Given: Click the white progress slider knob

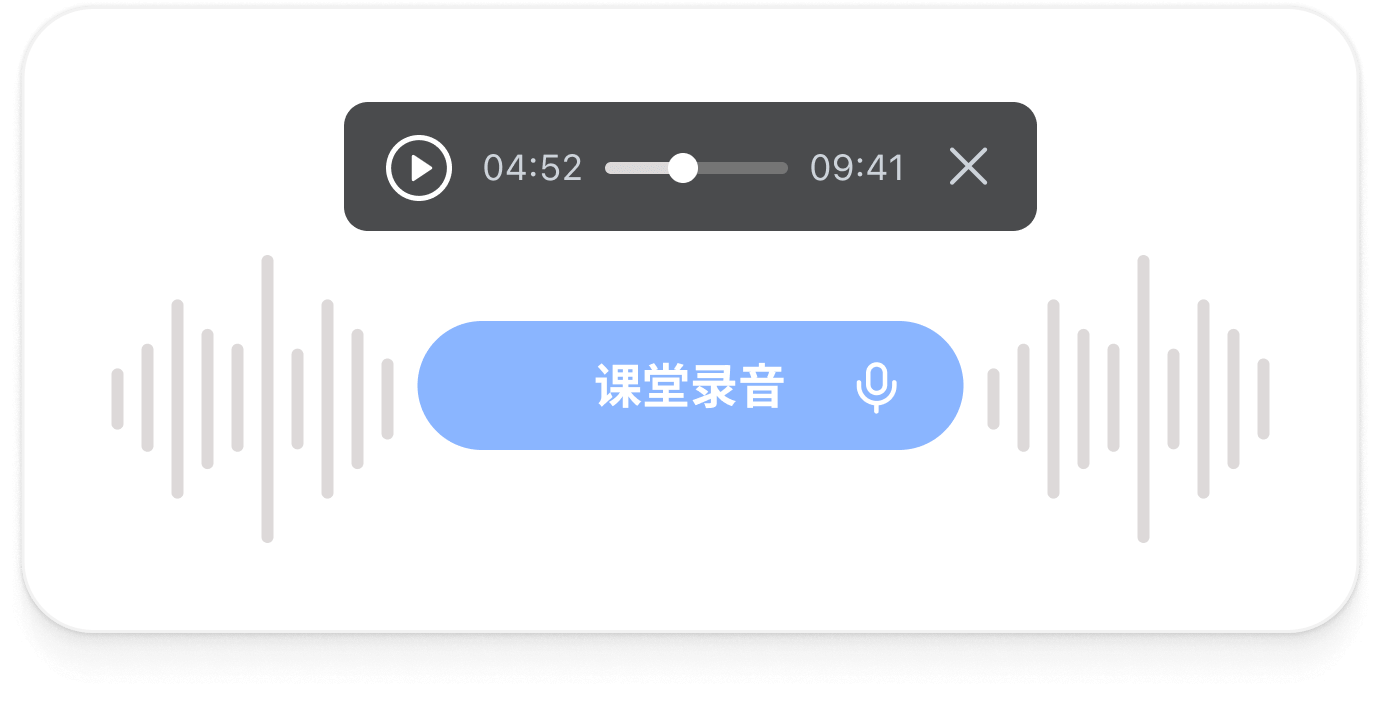Looking at the screenshot, I should tap(683, 168).
